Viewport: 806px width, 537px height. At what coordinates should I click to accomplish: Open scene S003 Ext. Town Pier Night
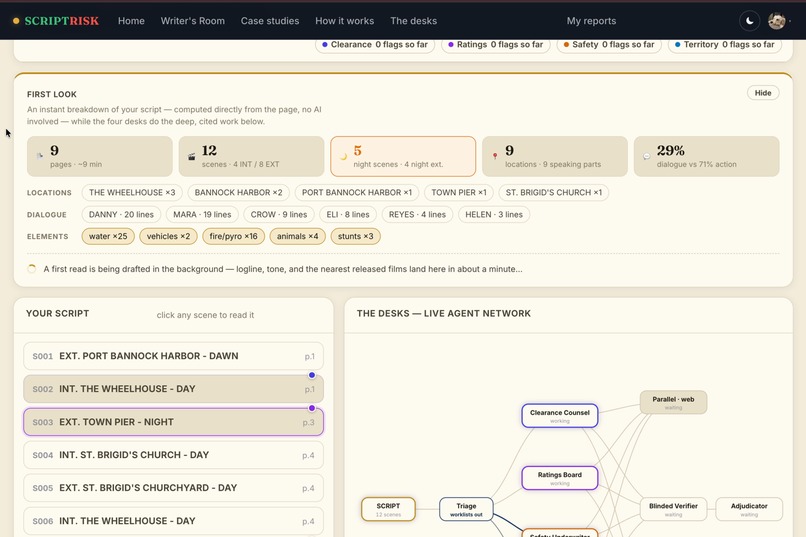(x=173, y=422)
